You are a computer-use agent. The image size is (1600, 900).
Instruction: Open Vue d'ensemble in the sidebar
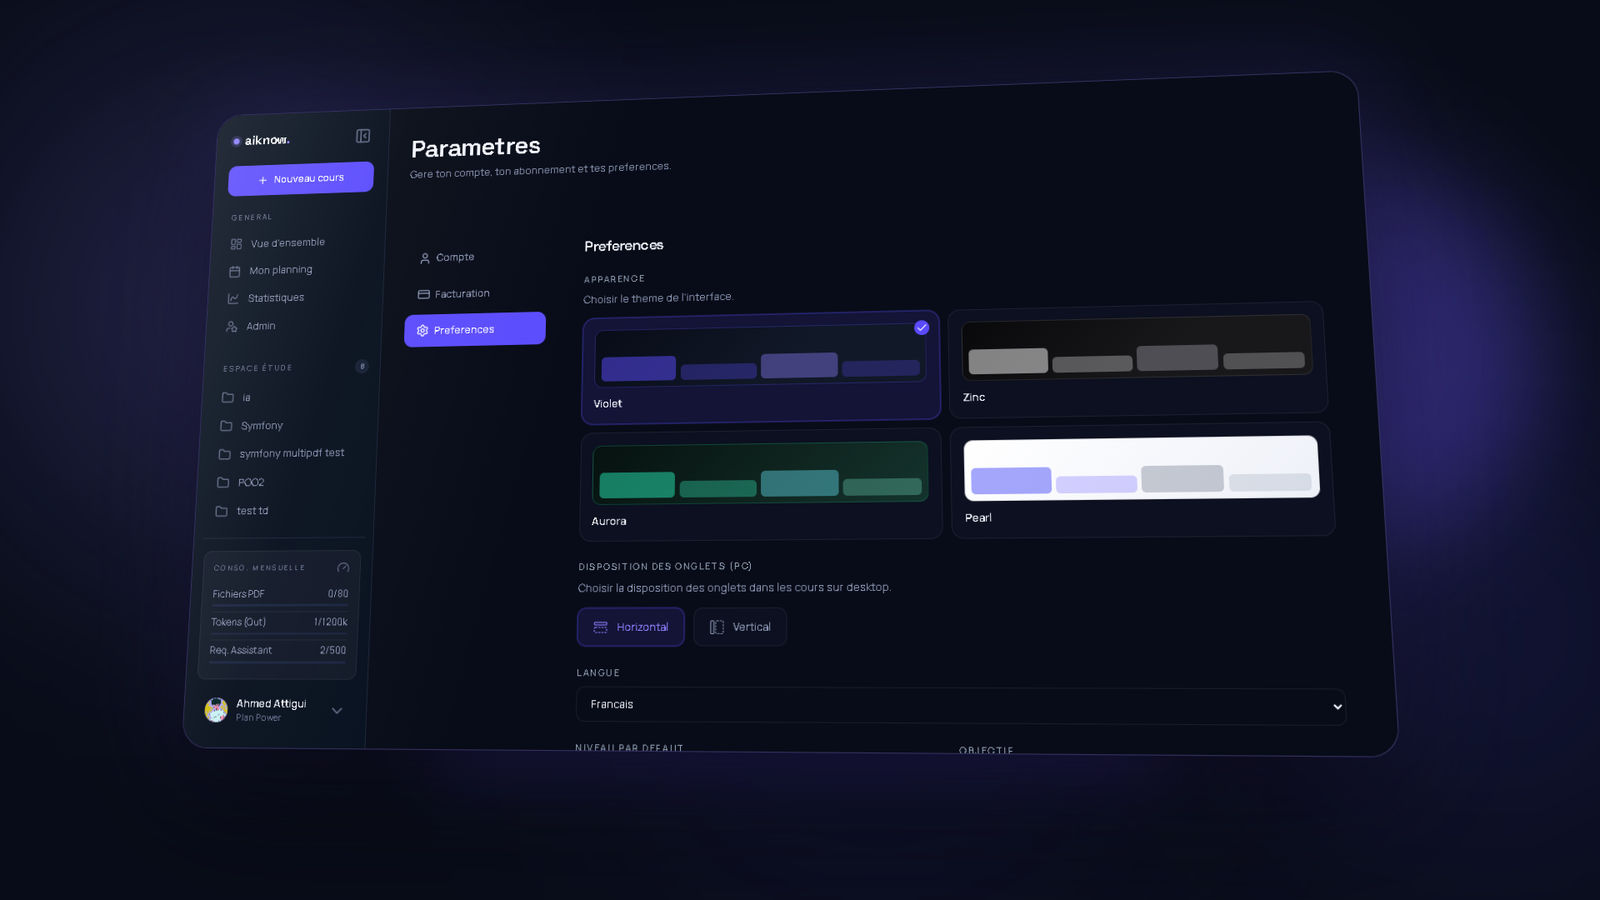(277, 243)
